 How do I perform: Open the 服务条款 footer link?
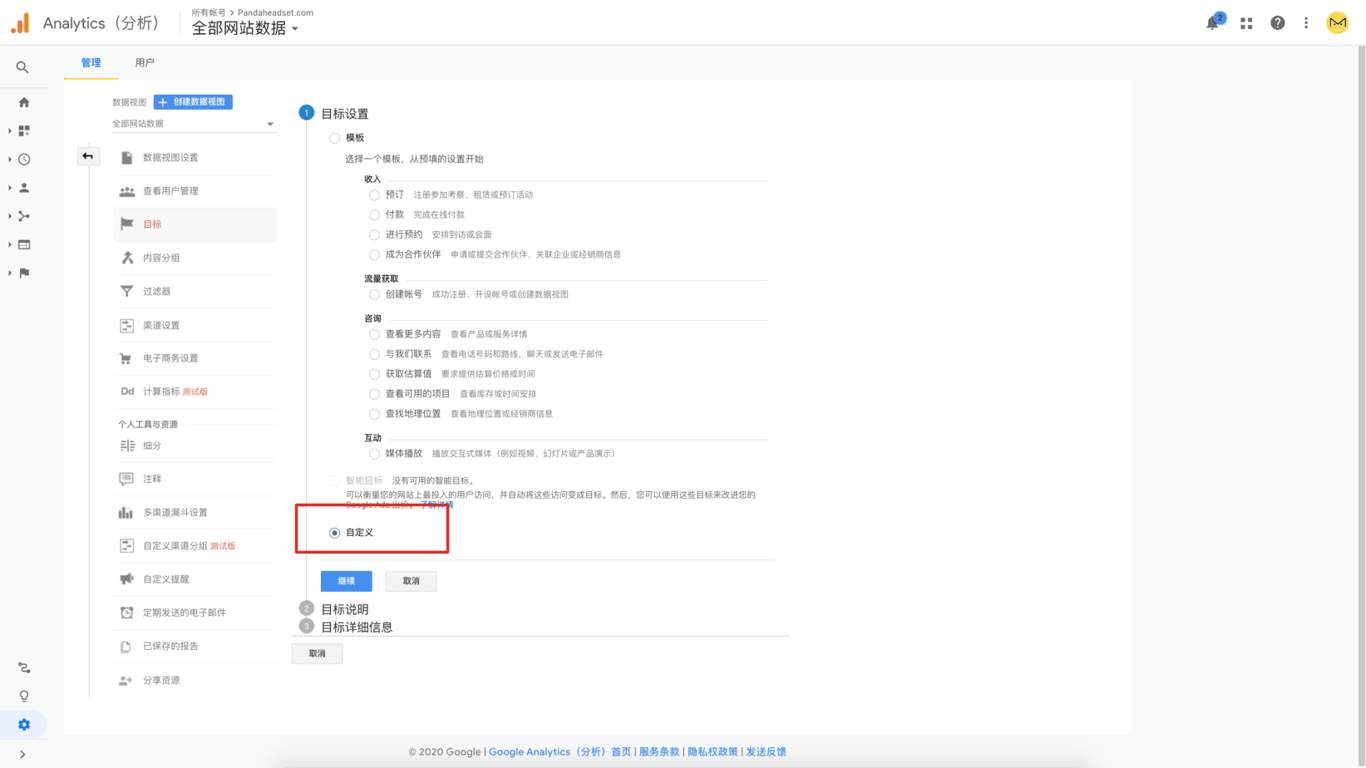coord(659,752)
